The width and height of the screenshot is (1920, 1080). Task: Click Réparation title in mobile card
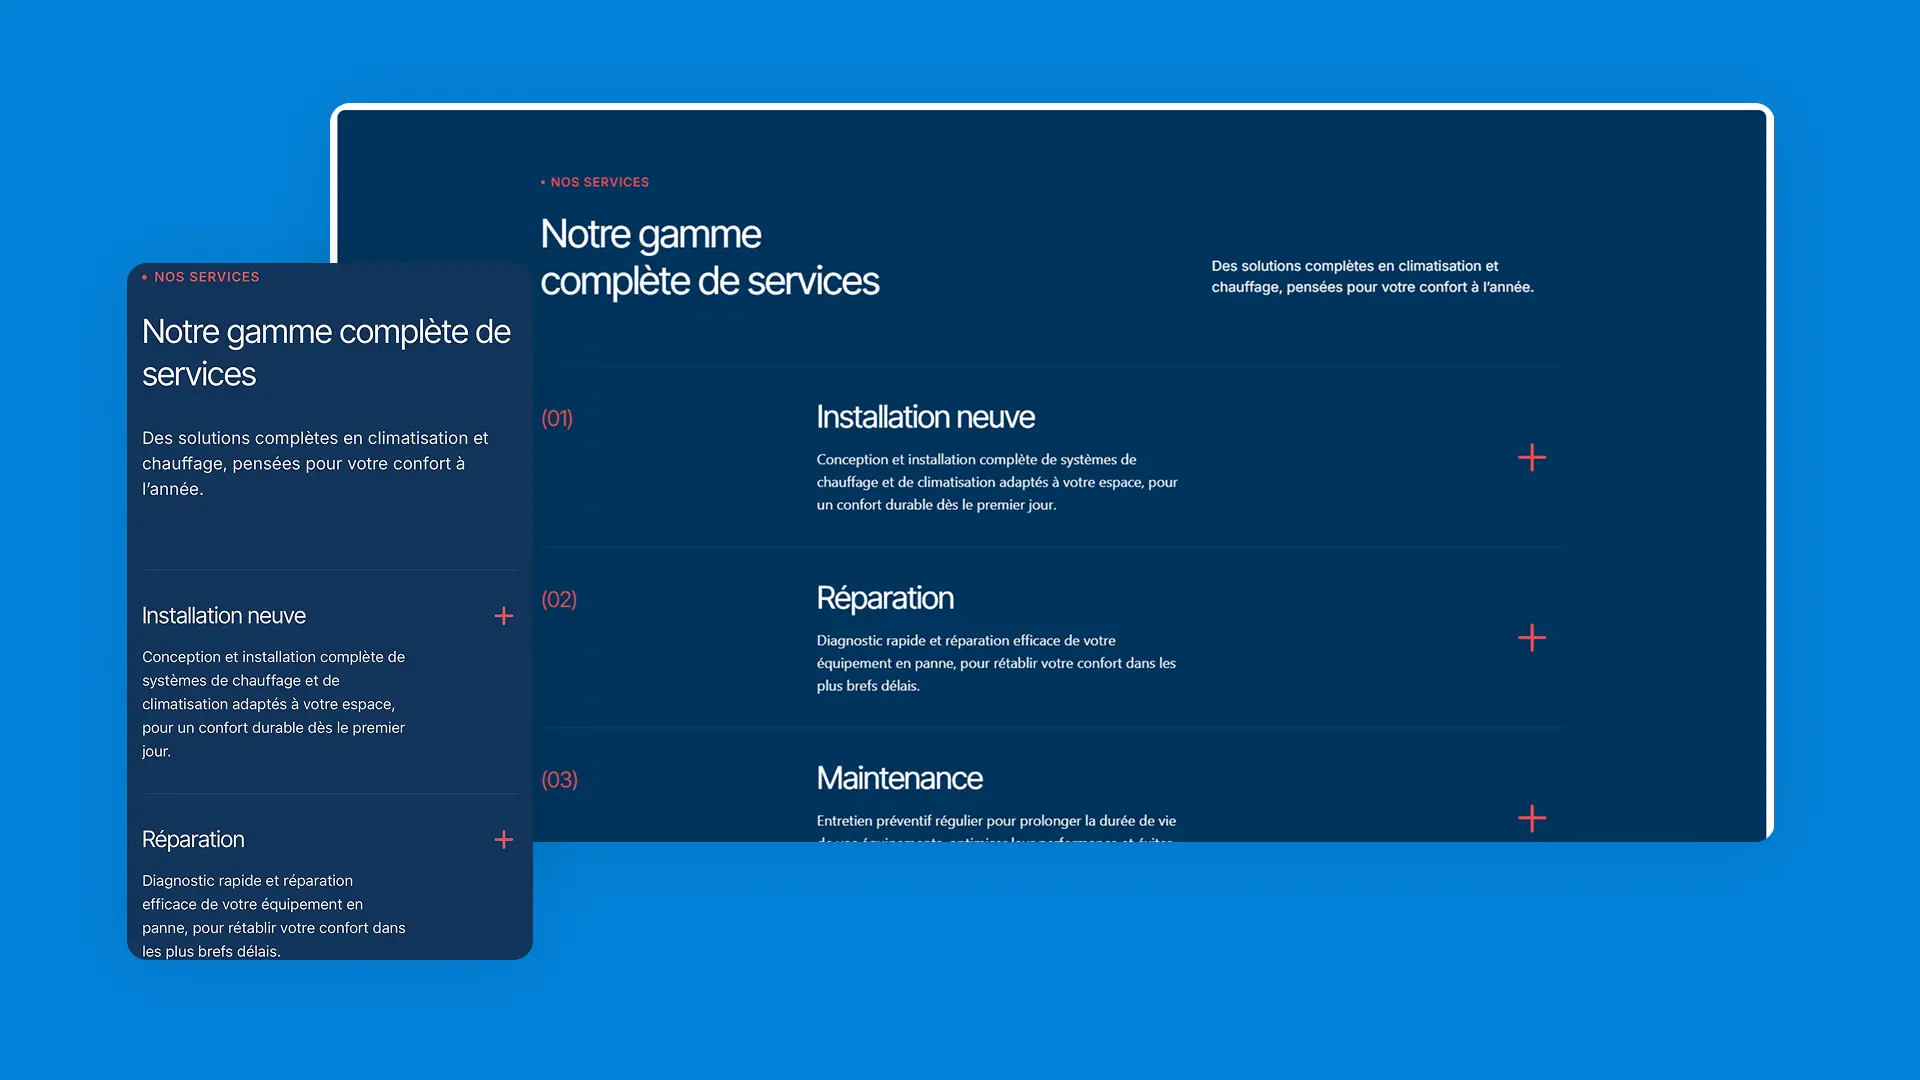193,840
